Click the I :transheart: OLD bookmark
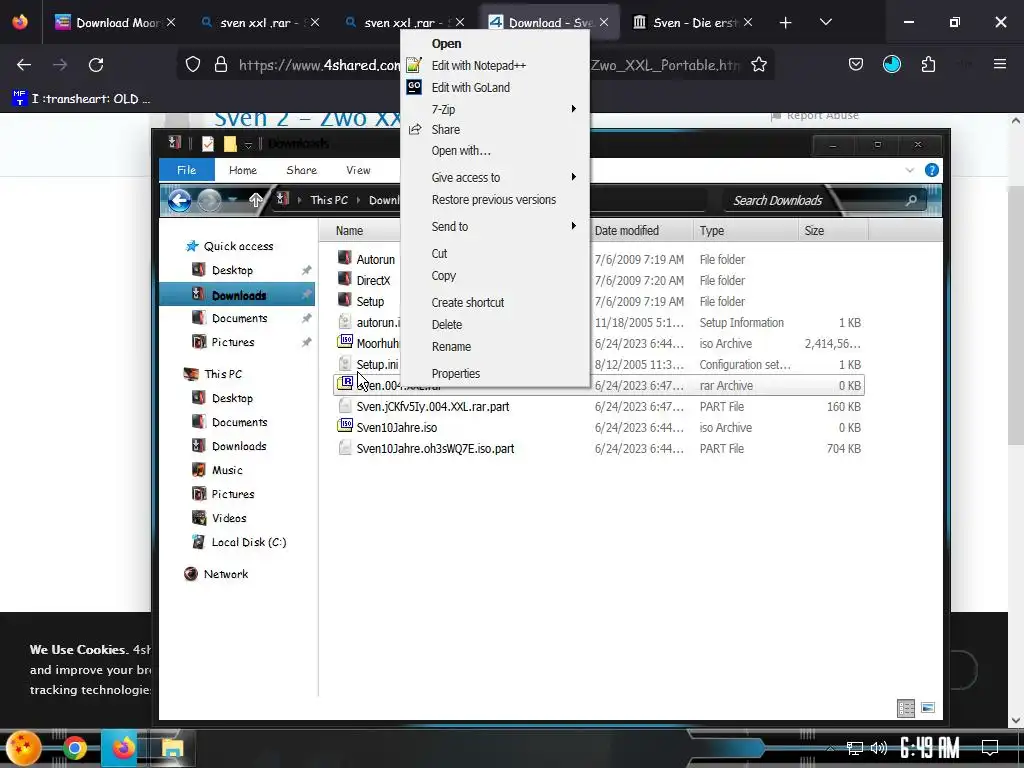This screenshot has width=1024, height=768. [x=82, y=99]
